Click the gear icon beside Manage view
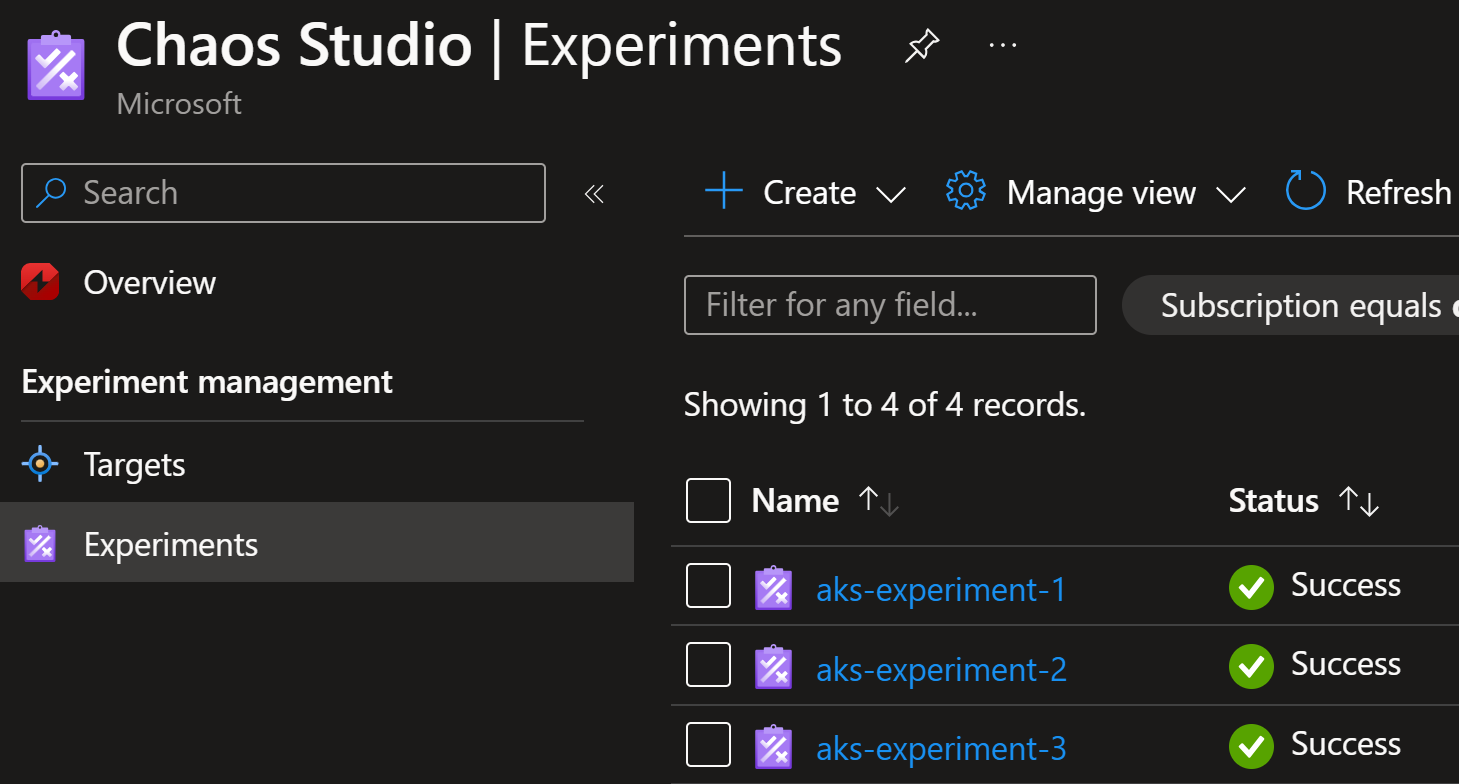The height and width of the screenshot is (784, 1459). pyautogui.click(x=966, y=190)
